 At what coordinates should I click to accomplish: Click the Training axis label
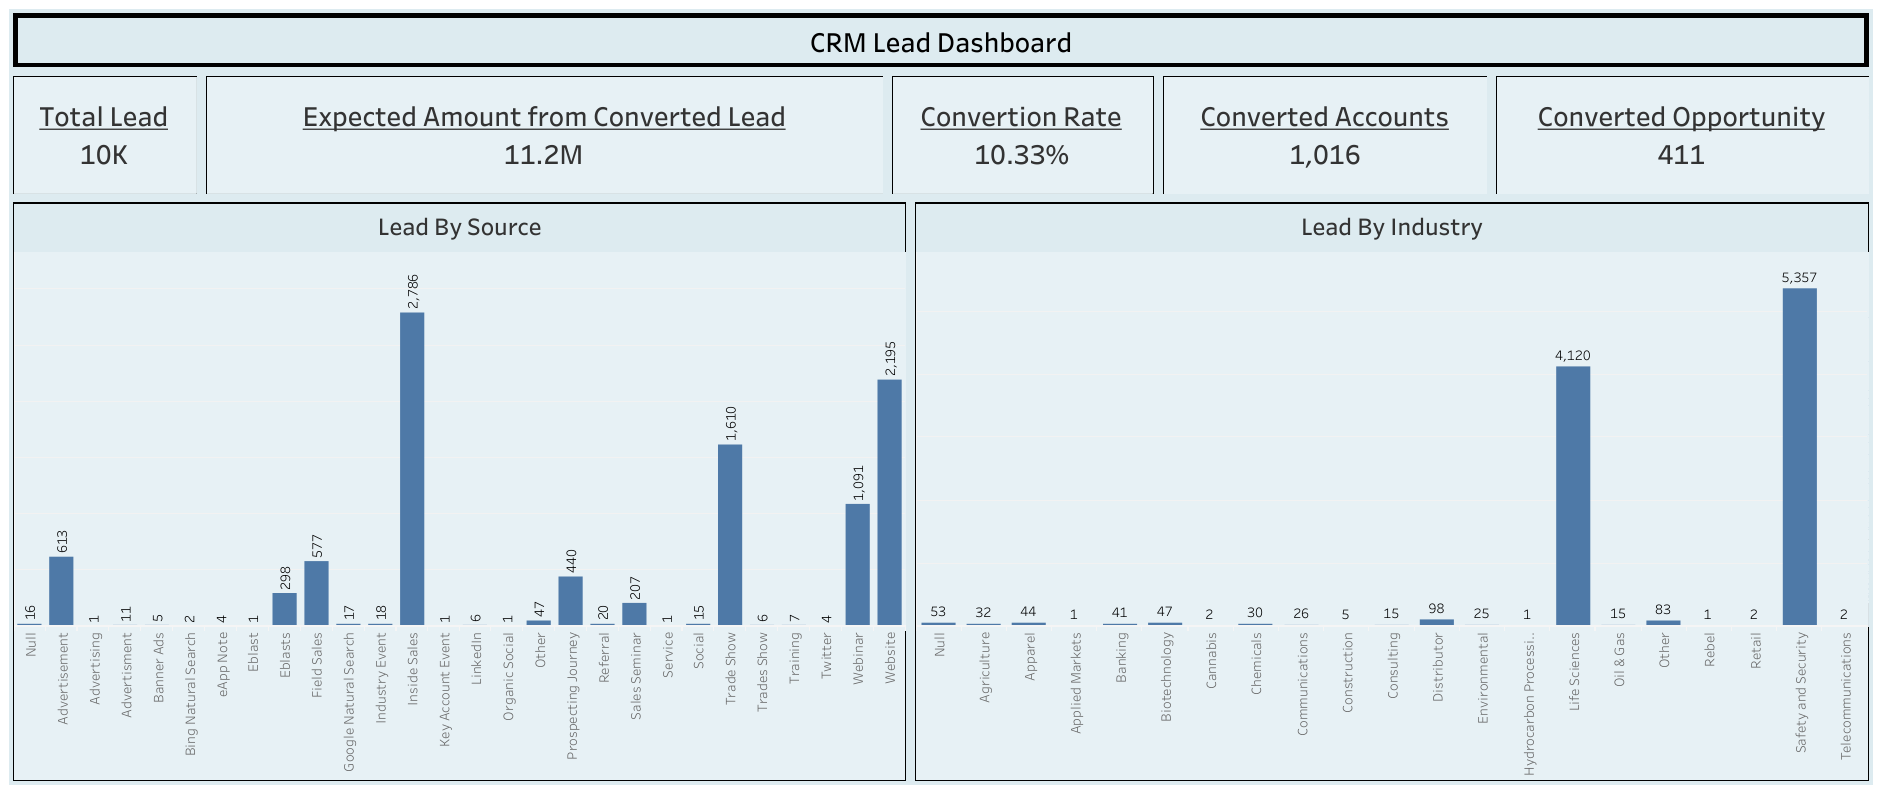click(795, 658)
